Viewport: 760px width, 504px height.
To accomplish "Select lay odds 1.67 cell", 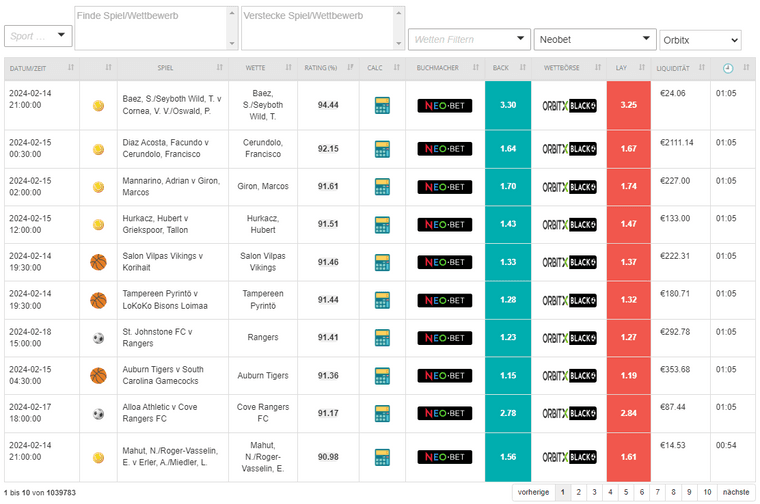I will (x=629, y=149).
